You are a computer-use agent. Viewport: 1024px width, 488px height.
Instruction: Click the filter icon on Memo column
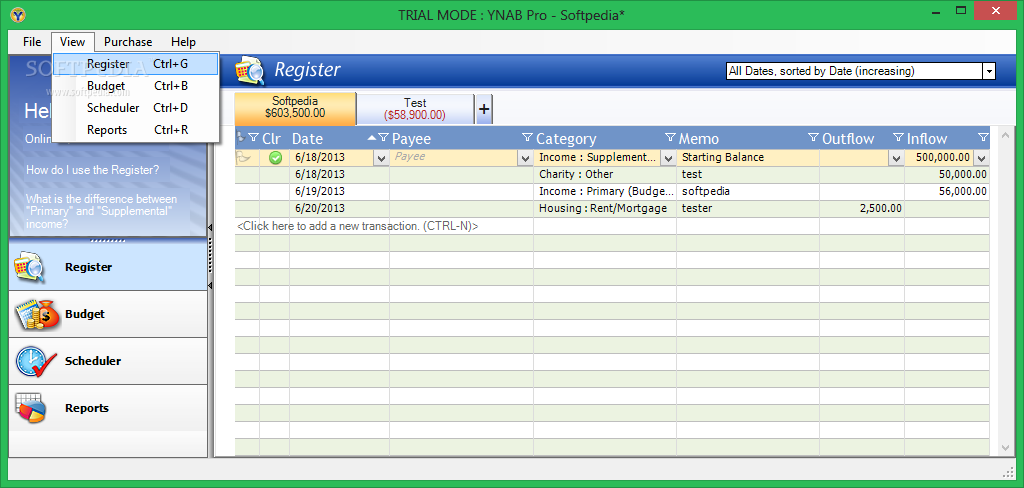pos(813,137)
